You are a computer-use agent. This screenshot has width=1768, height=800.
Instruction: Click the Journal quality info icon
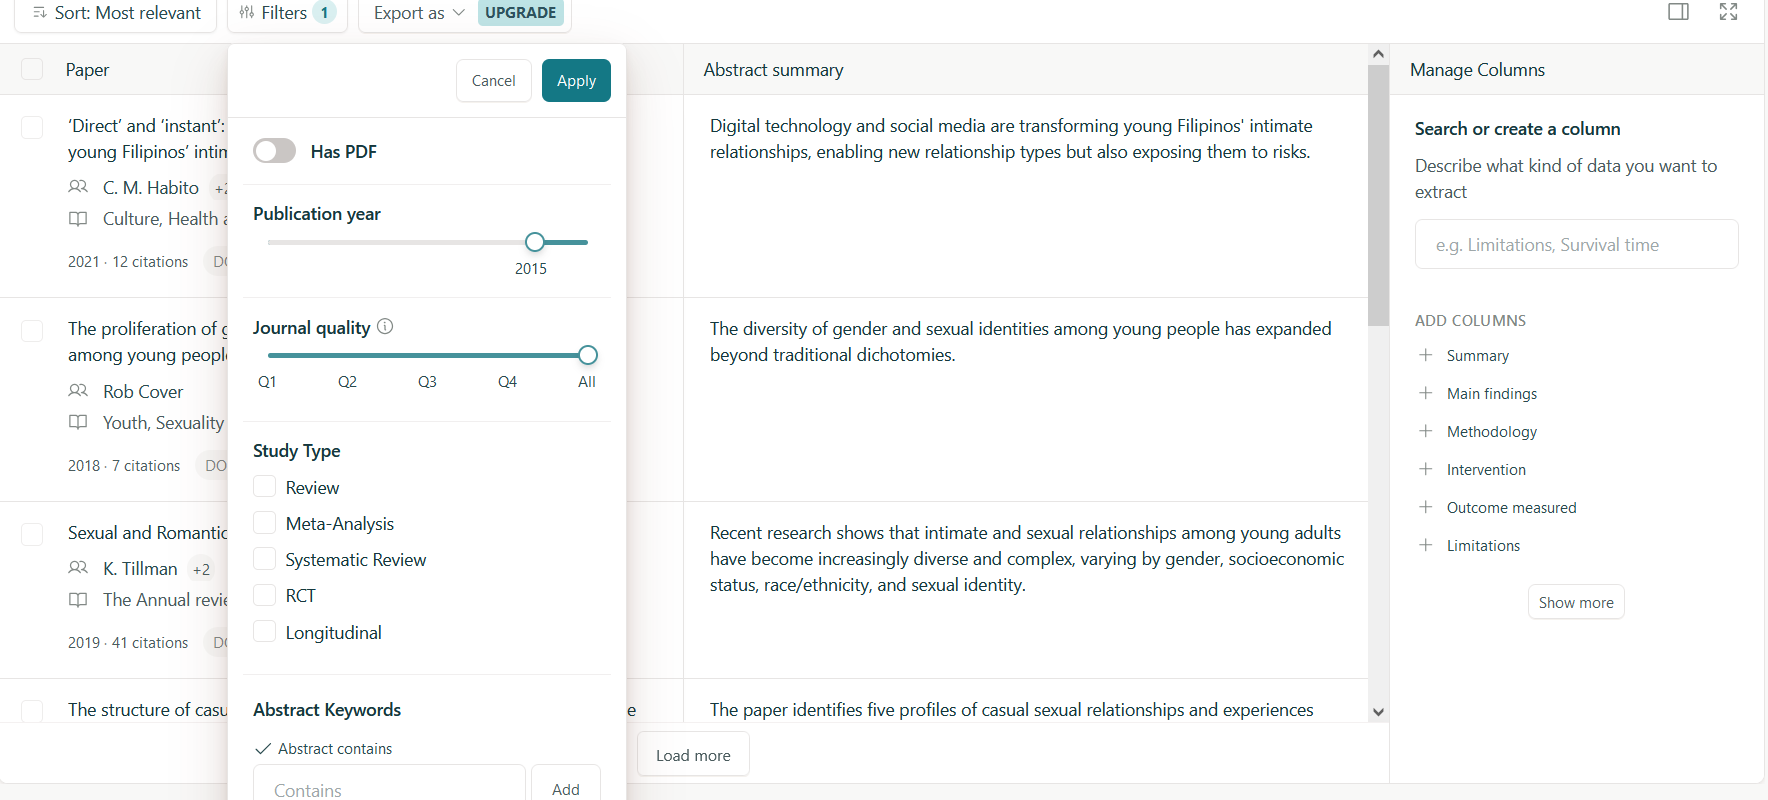[x=385, y=327]
